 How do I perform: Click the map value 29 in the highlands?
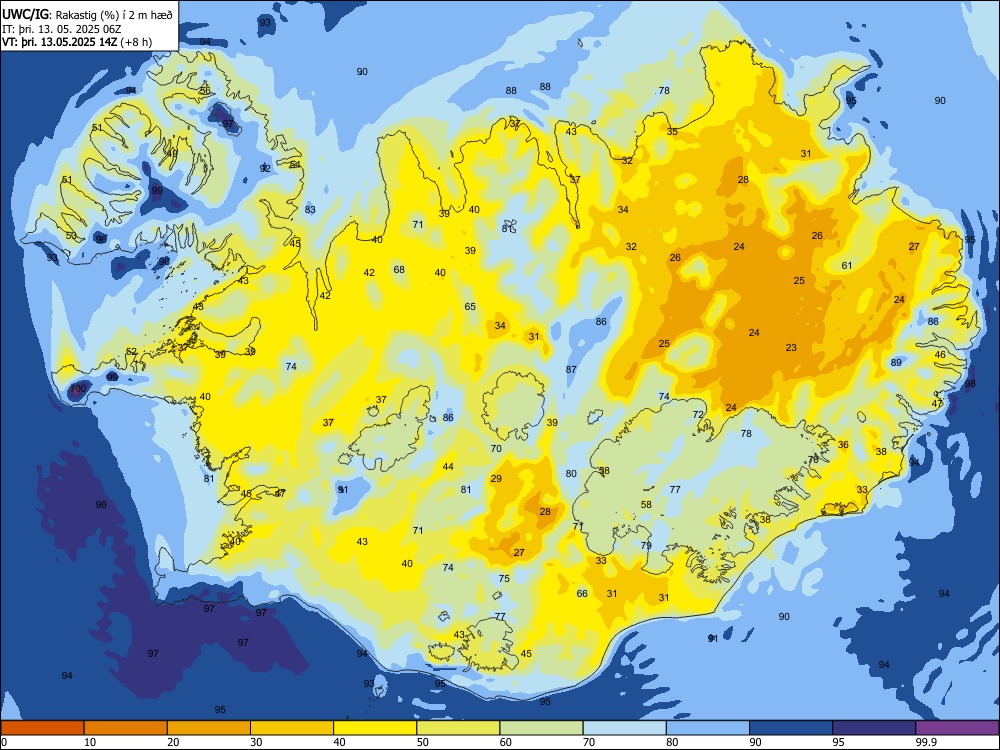click(496, 478)
